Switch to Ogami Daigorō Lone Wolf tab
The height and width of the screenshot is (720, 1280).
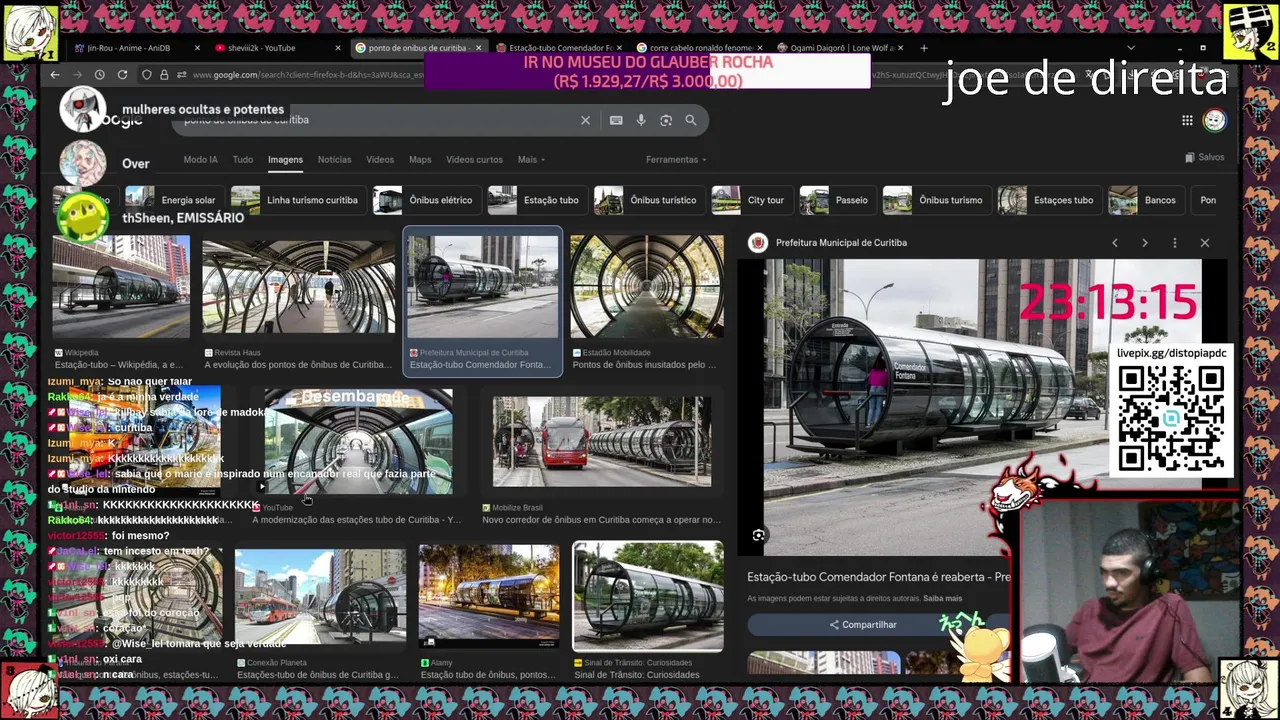point(840,48)
